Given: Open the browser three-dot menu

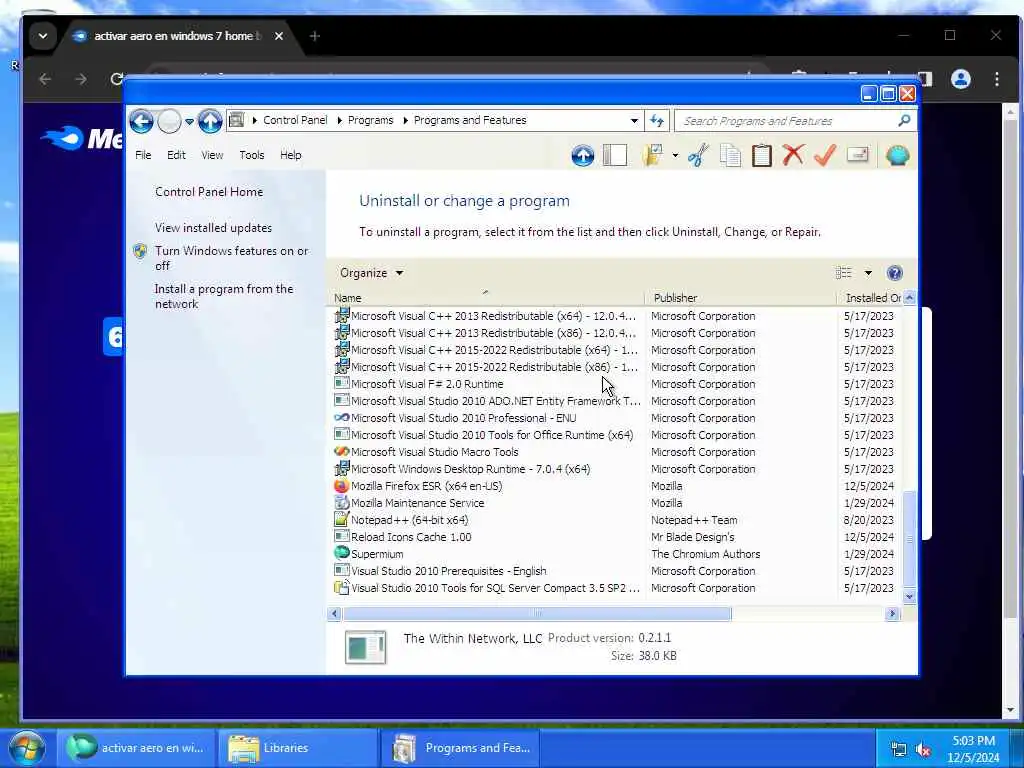Looking at the screenshot, I should 997,79.
